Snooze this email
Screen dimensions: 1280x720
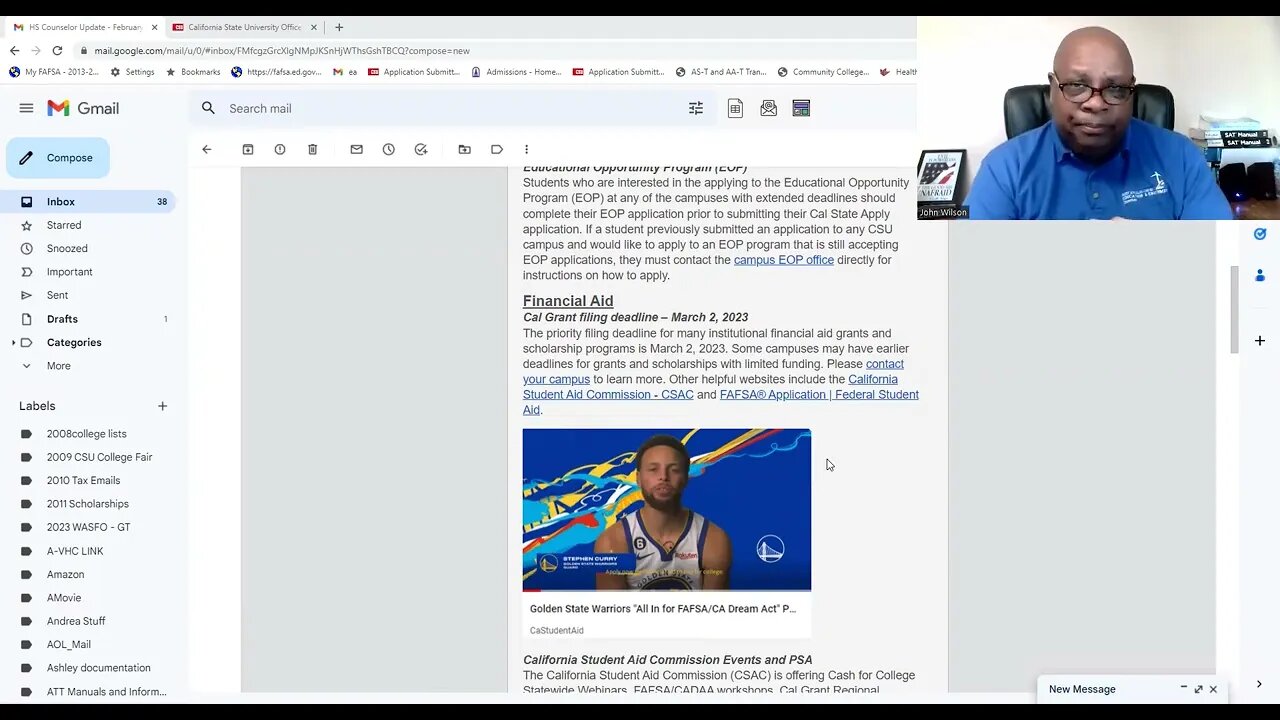[389, 149]
